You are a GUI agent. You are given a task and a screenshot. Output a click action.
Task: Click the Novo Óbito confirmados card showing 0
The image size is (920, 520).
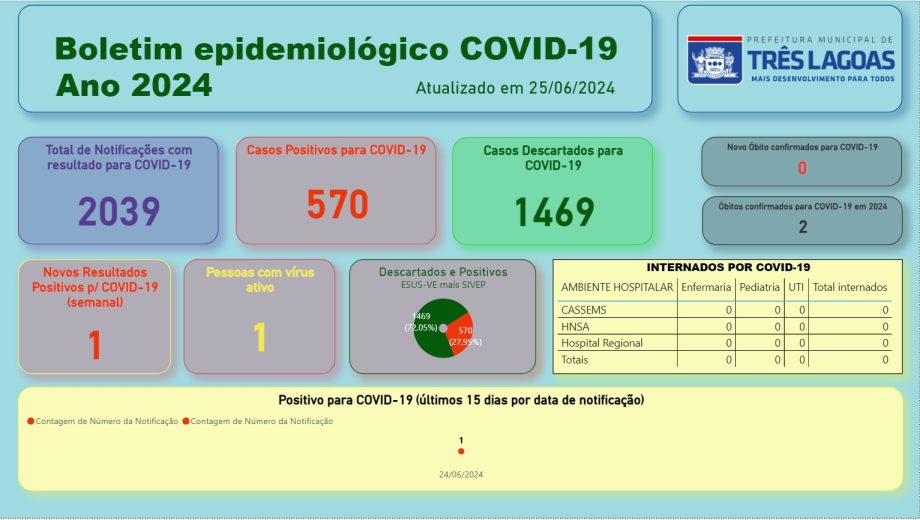tap(802, 161)
